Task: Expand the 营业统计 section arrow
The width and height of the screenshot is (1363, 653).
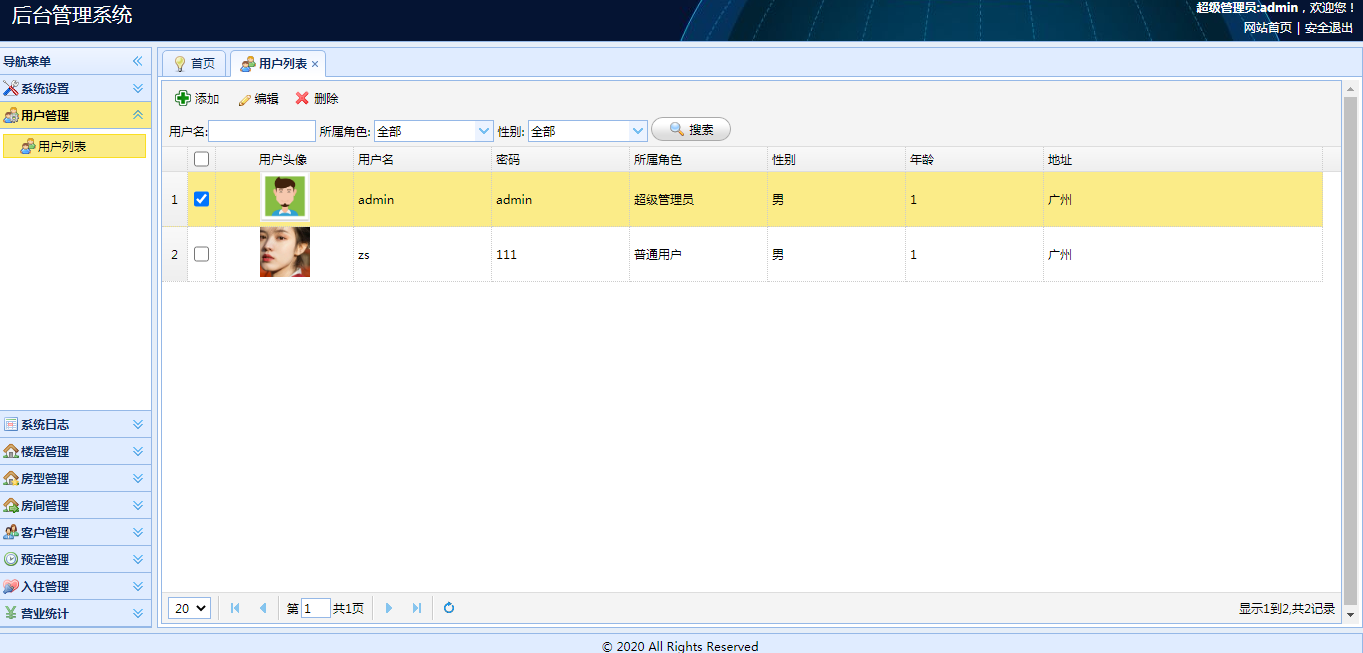Action: click(x=138, y=613)
